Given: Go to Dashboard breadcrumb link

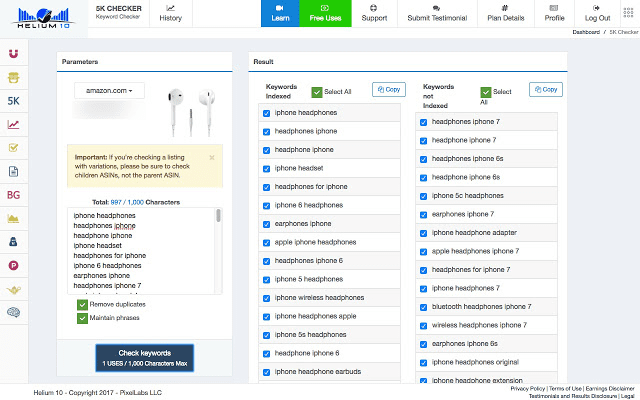Looking at the screenshot, I should pos(586,32).
